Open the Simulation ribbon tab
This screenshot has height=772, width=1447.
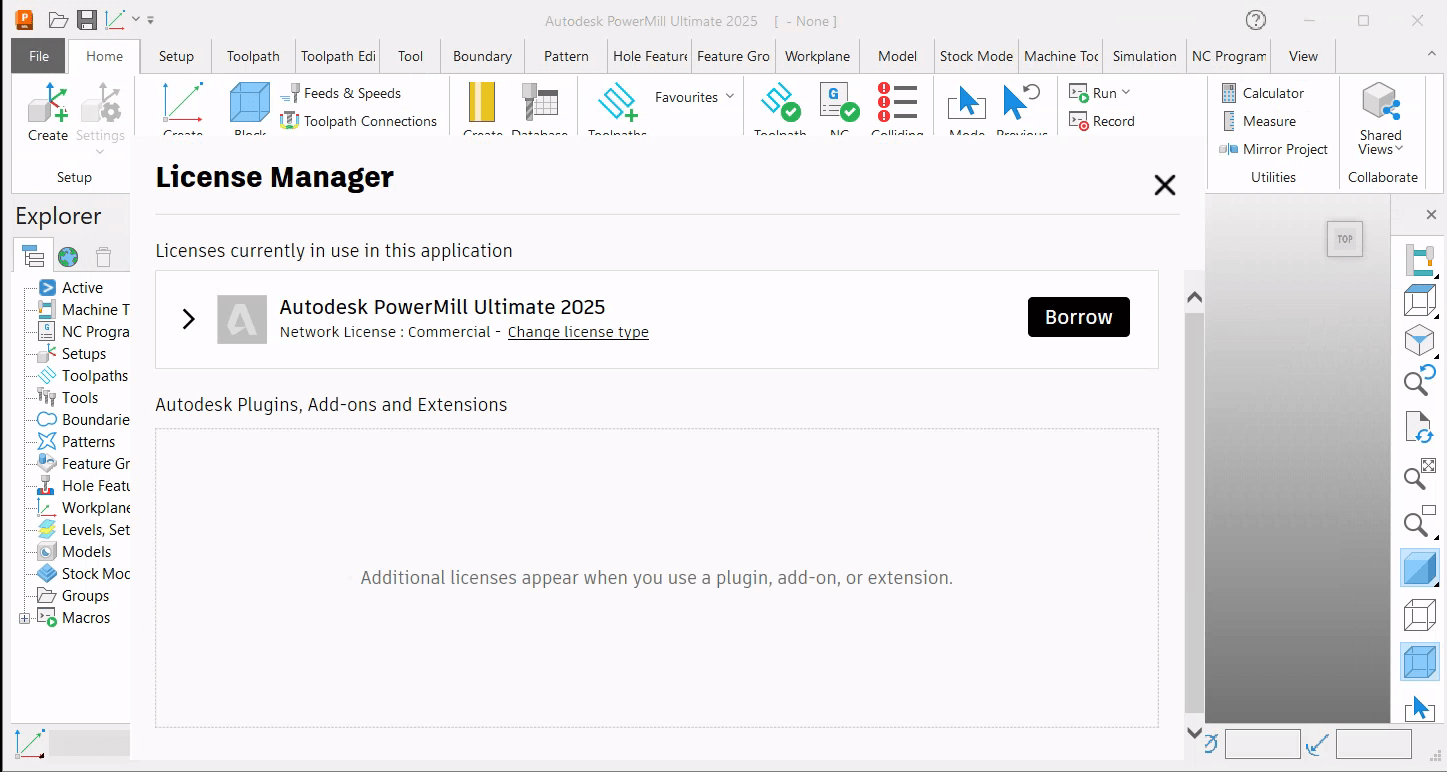coord(1144,56)
